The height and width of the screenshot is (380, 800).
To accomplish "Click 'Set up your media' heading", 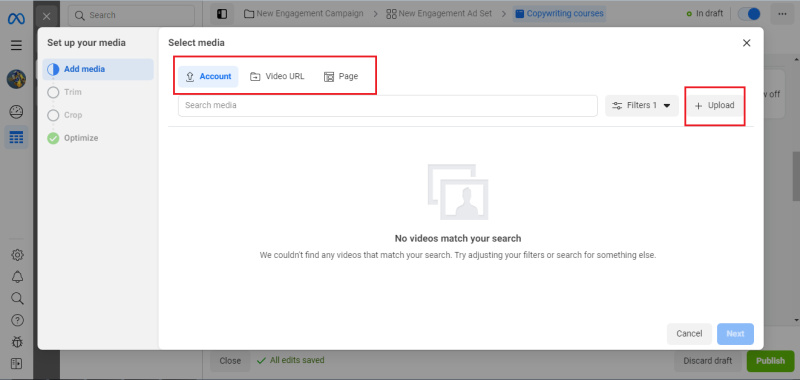I will pos(86,43).
